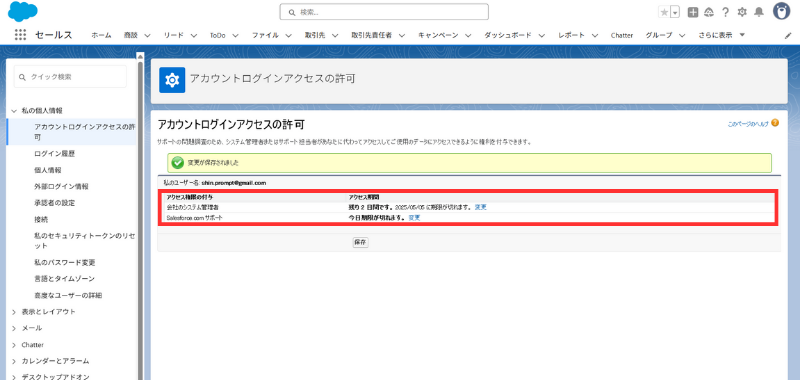
Task: Expand the カレンダーとアラーム section
Action: tap(14, 361)
